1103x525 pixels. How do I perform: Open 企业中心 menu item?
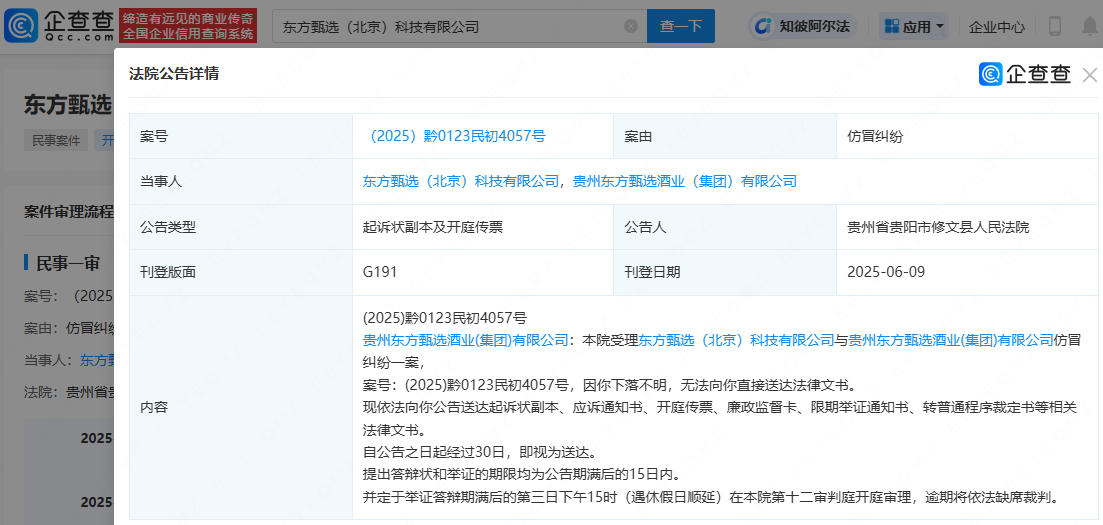tap(997, 27)
